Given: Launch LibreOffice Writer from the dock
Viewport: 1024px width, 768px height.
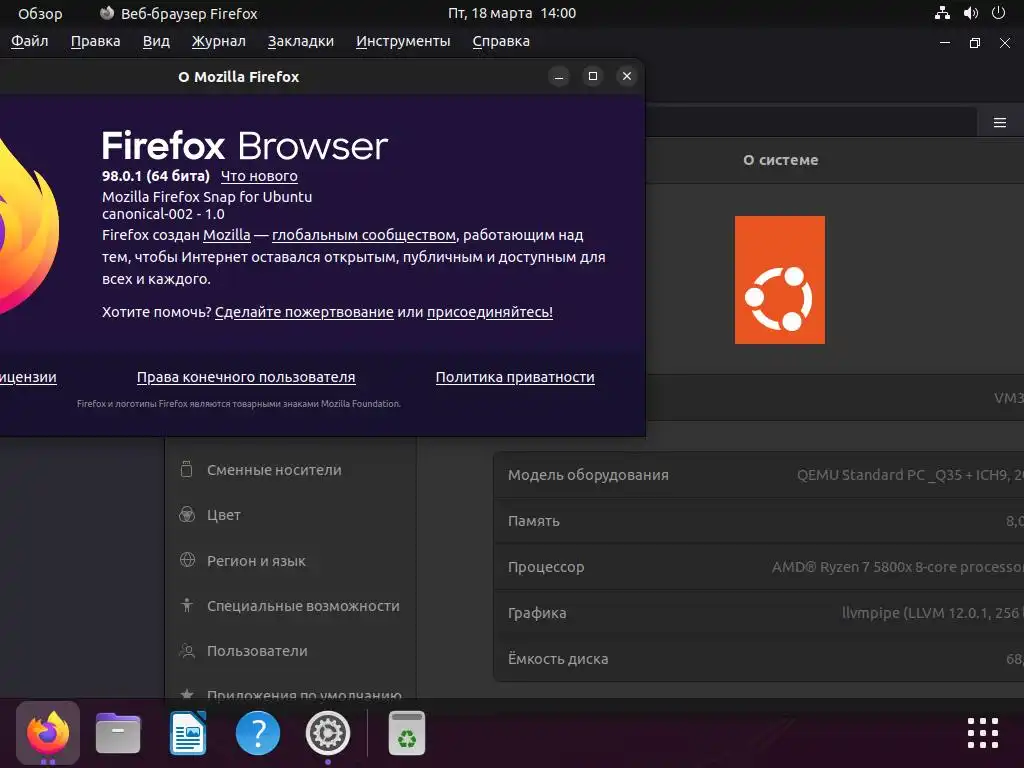Looking at the screenshot, I should click(x=187, y=733).
